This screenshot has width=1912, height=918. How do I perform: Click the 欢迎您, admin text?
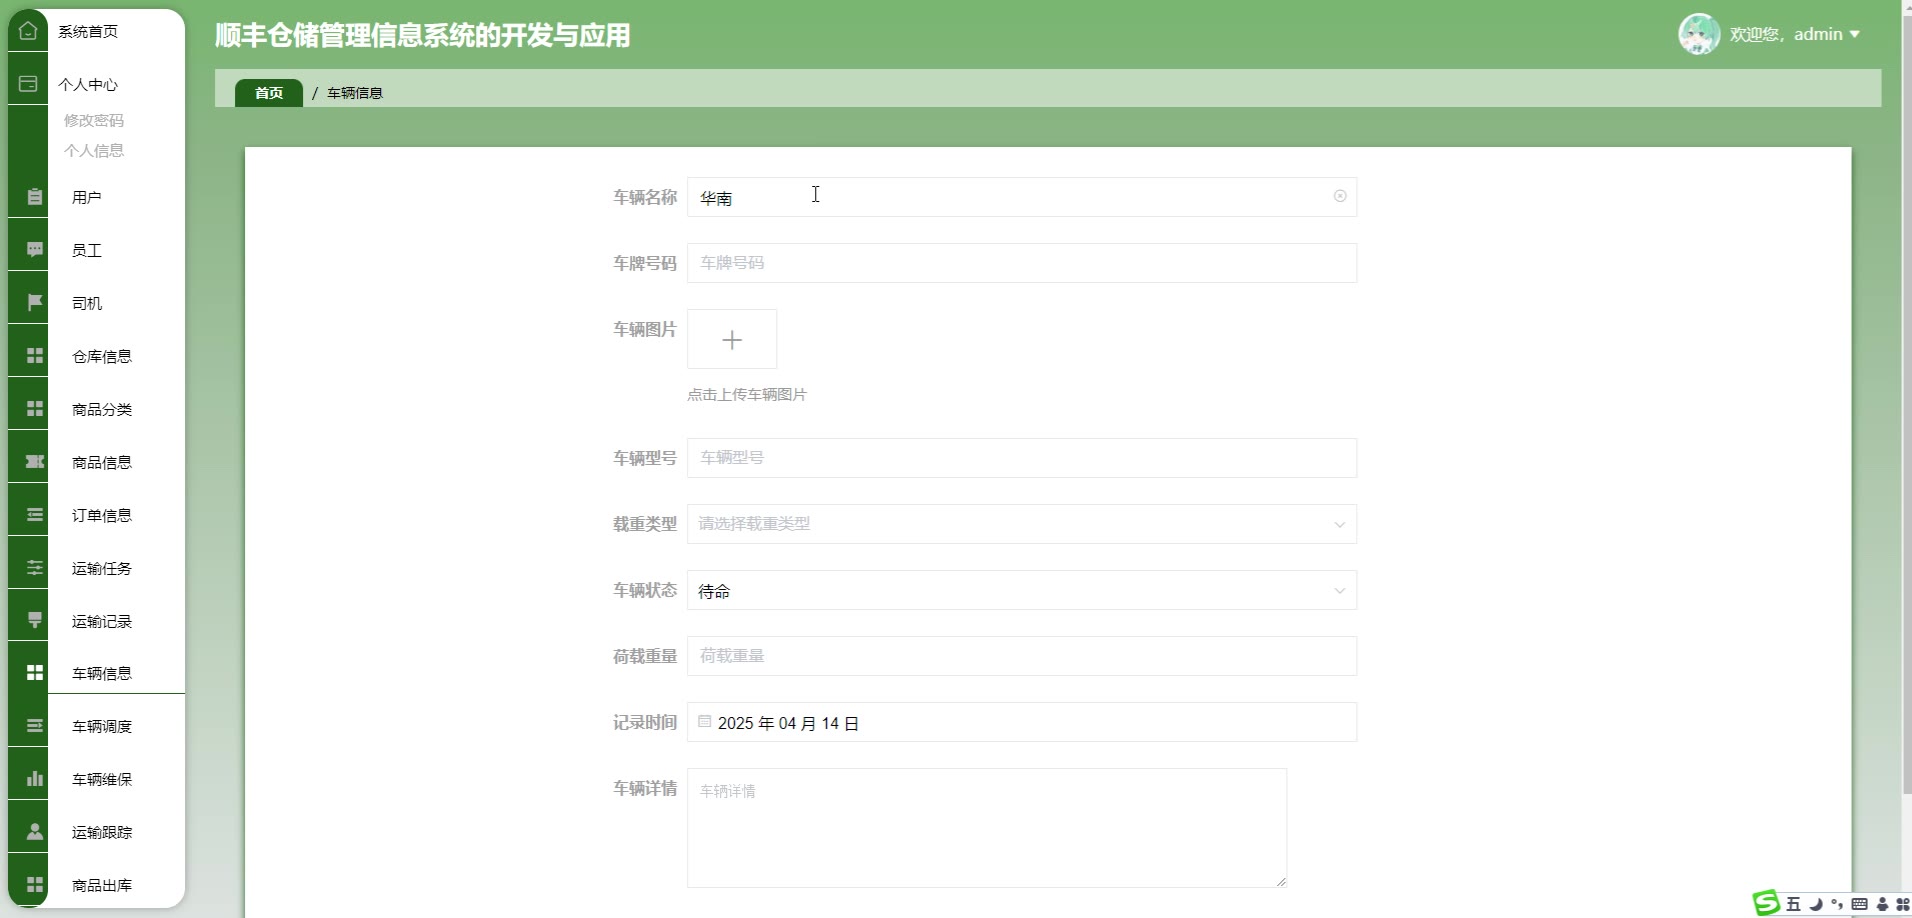point(1786,34)
